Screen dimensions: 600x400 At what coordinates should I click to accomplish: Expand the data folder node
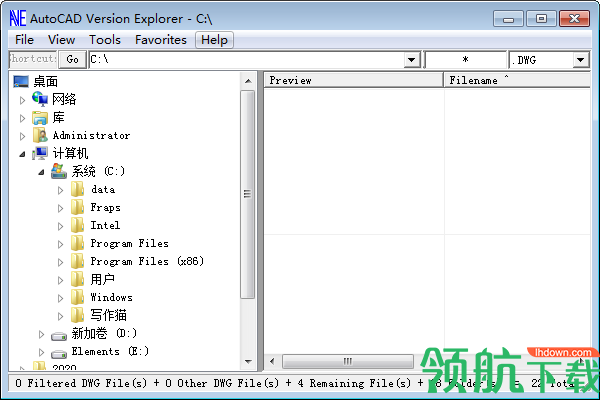60,190
